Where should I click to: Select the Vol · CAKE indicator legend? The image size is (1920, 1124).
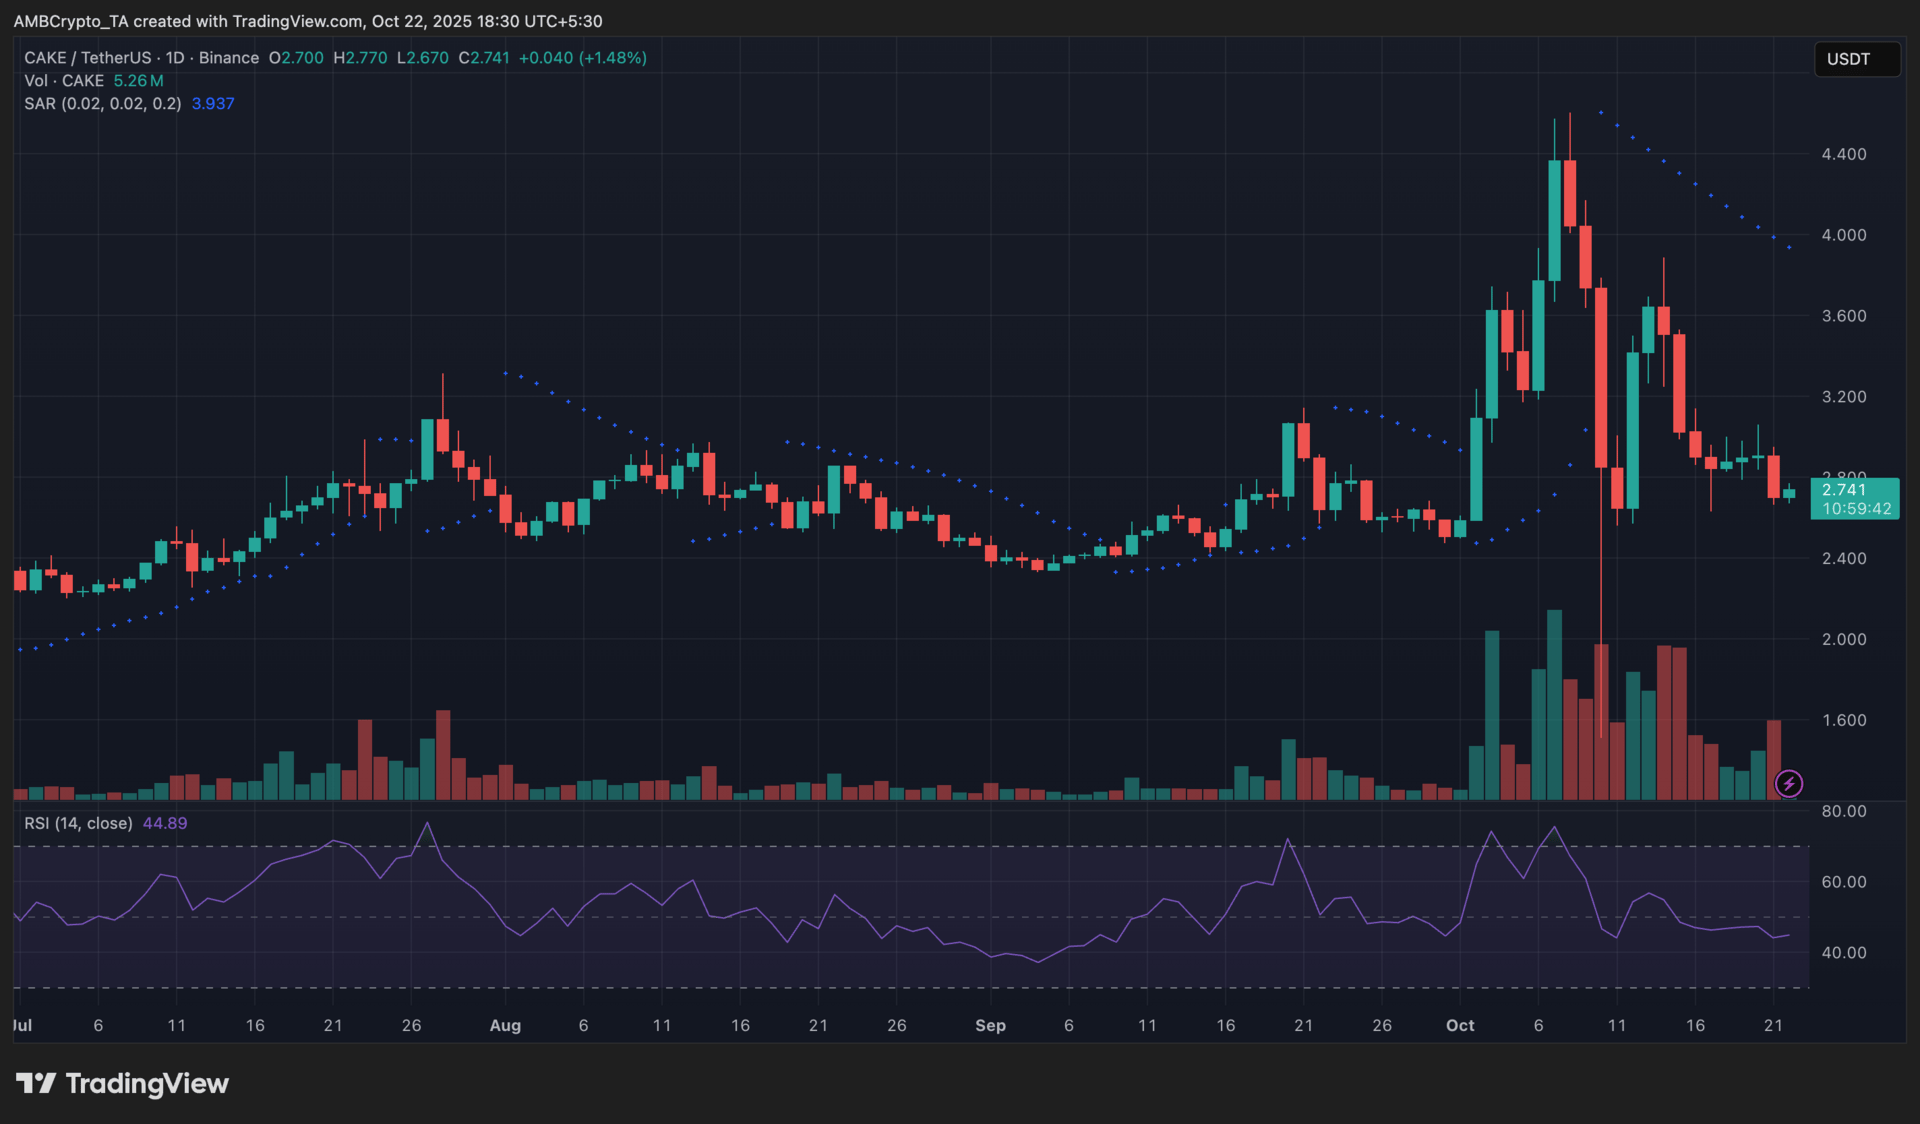click(x=64, y=81)
